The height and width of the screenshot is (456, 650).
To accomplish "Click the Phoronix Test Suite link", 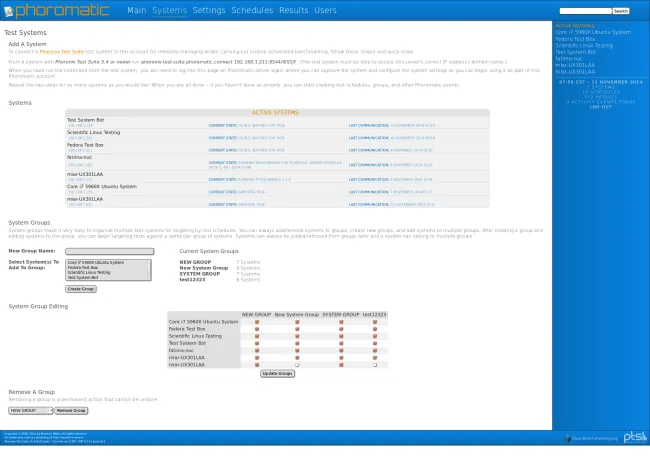I will (x=62, y=52).
